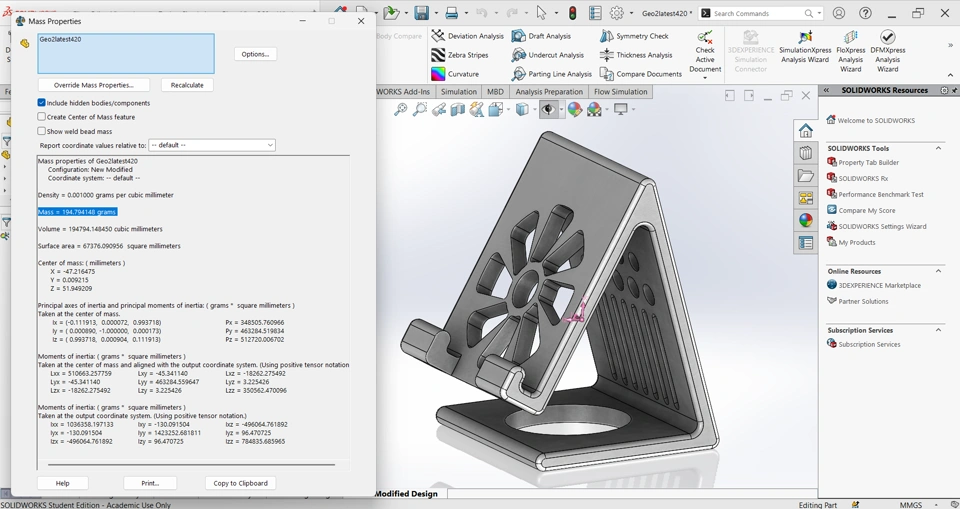
Task: Click Zoom to Area magnifier icon
Action: tap(419, 110)
